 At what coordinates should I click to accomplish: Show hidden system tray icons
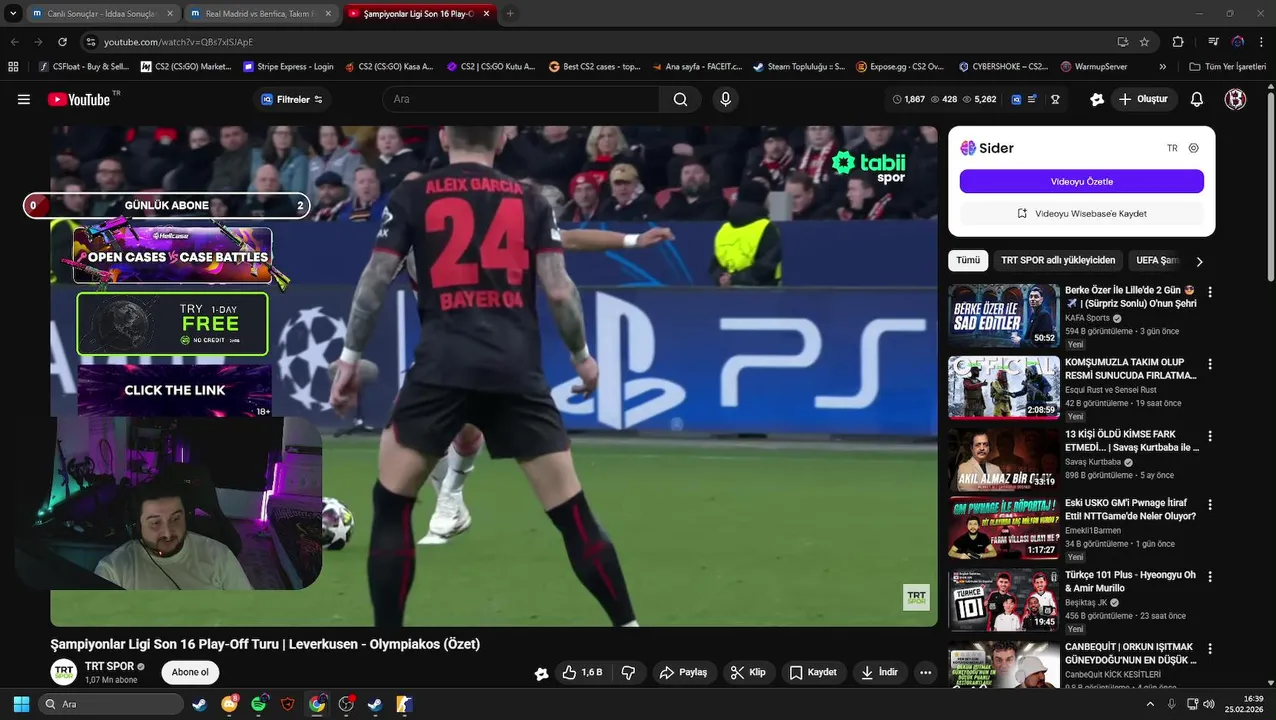pos(1150,704)
